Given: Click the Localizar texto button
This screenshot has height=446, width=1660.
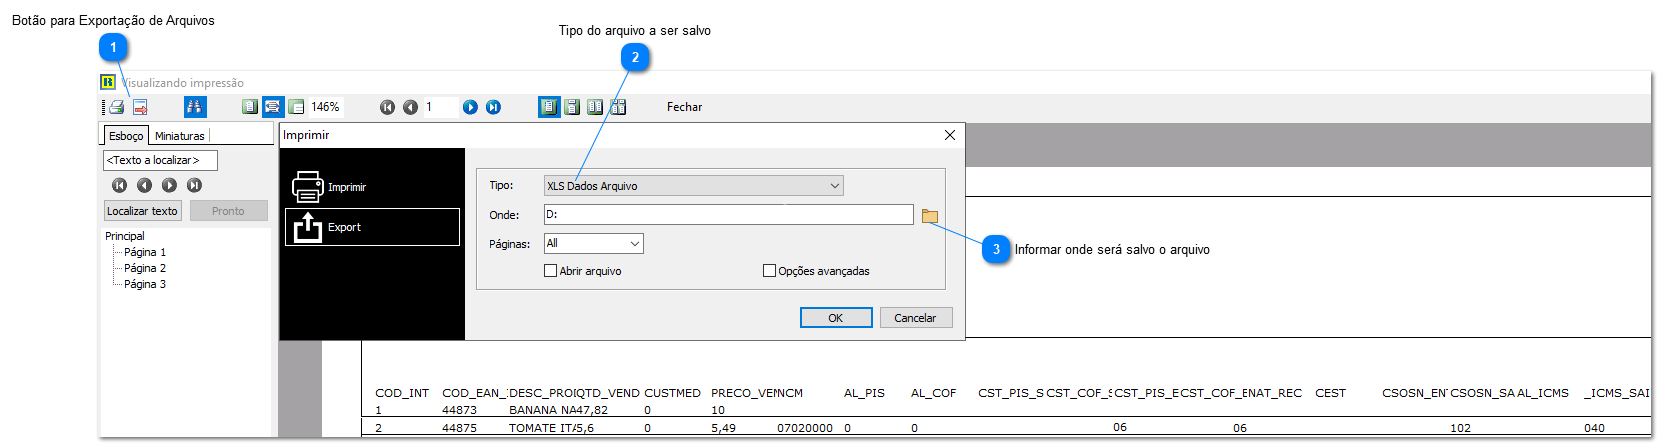Looking at the screenshot, I should [x=143, y=211].
